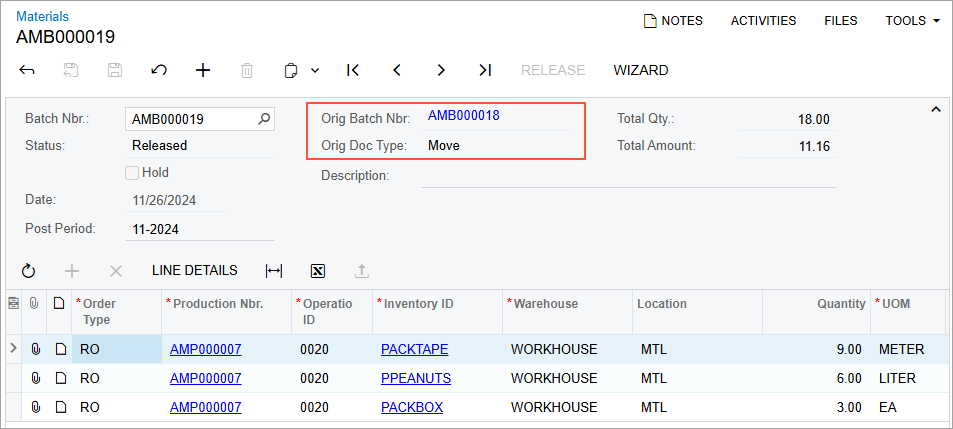This screenshot has width=953, height=429.
Task: Click the undo icon in toolbar
Action: pos(159,70)
